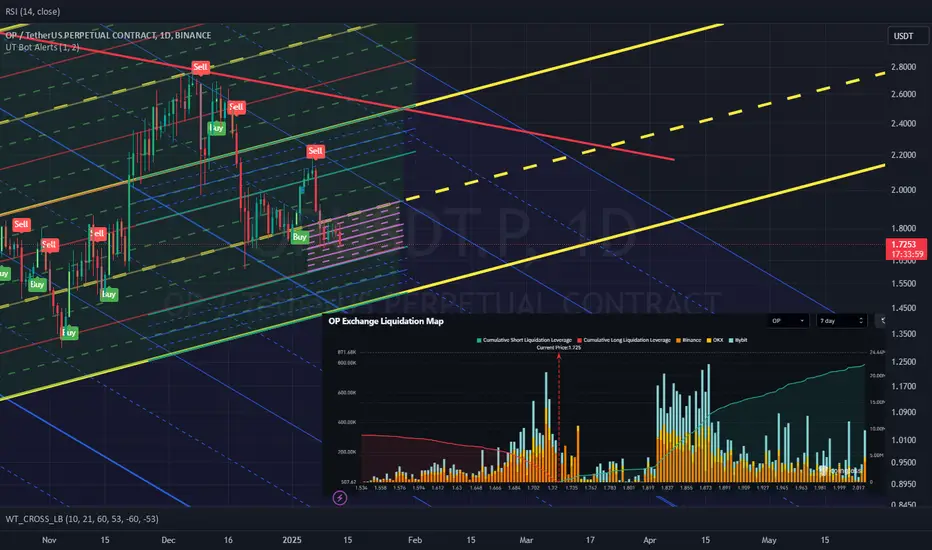Toggle Cumulative Long Liquidation Leverage legend
This screenshot has width=932, height=550.
(624, 340)
